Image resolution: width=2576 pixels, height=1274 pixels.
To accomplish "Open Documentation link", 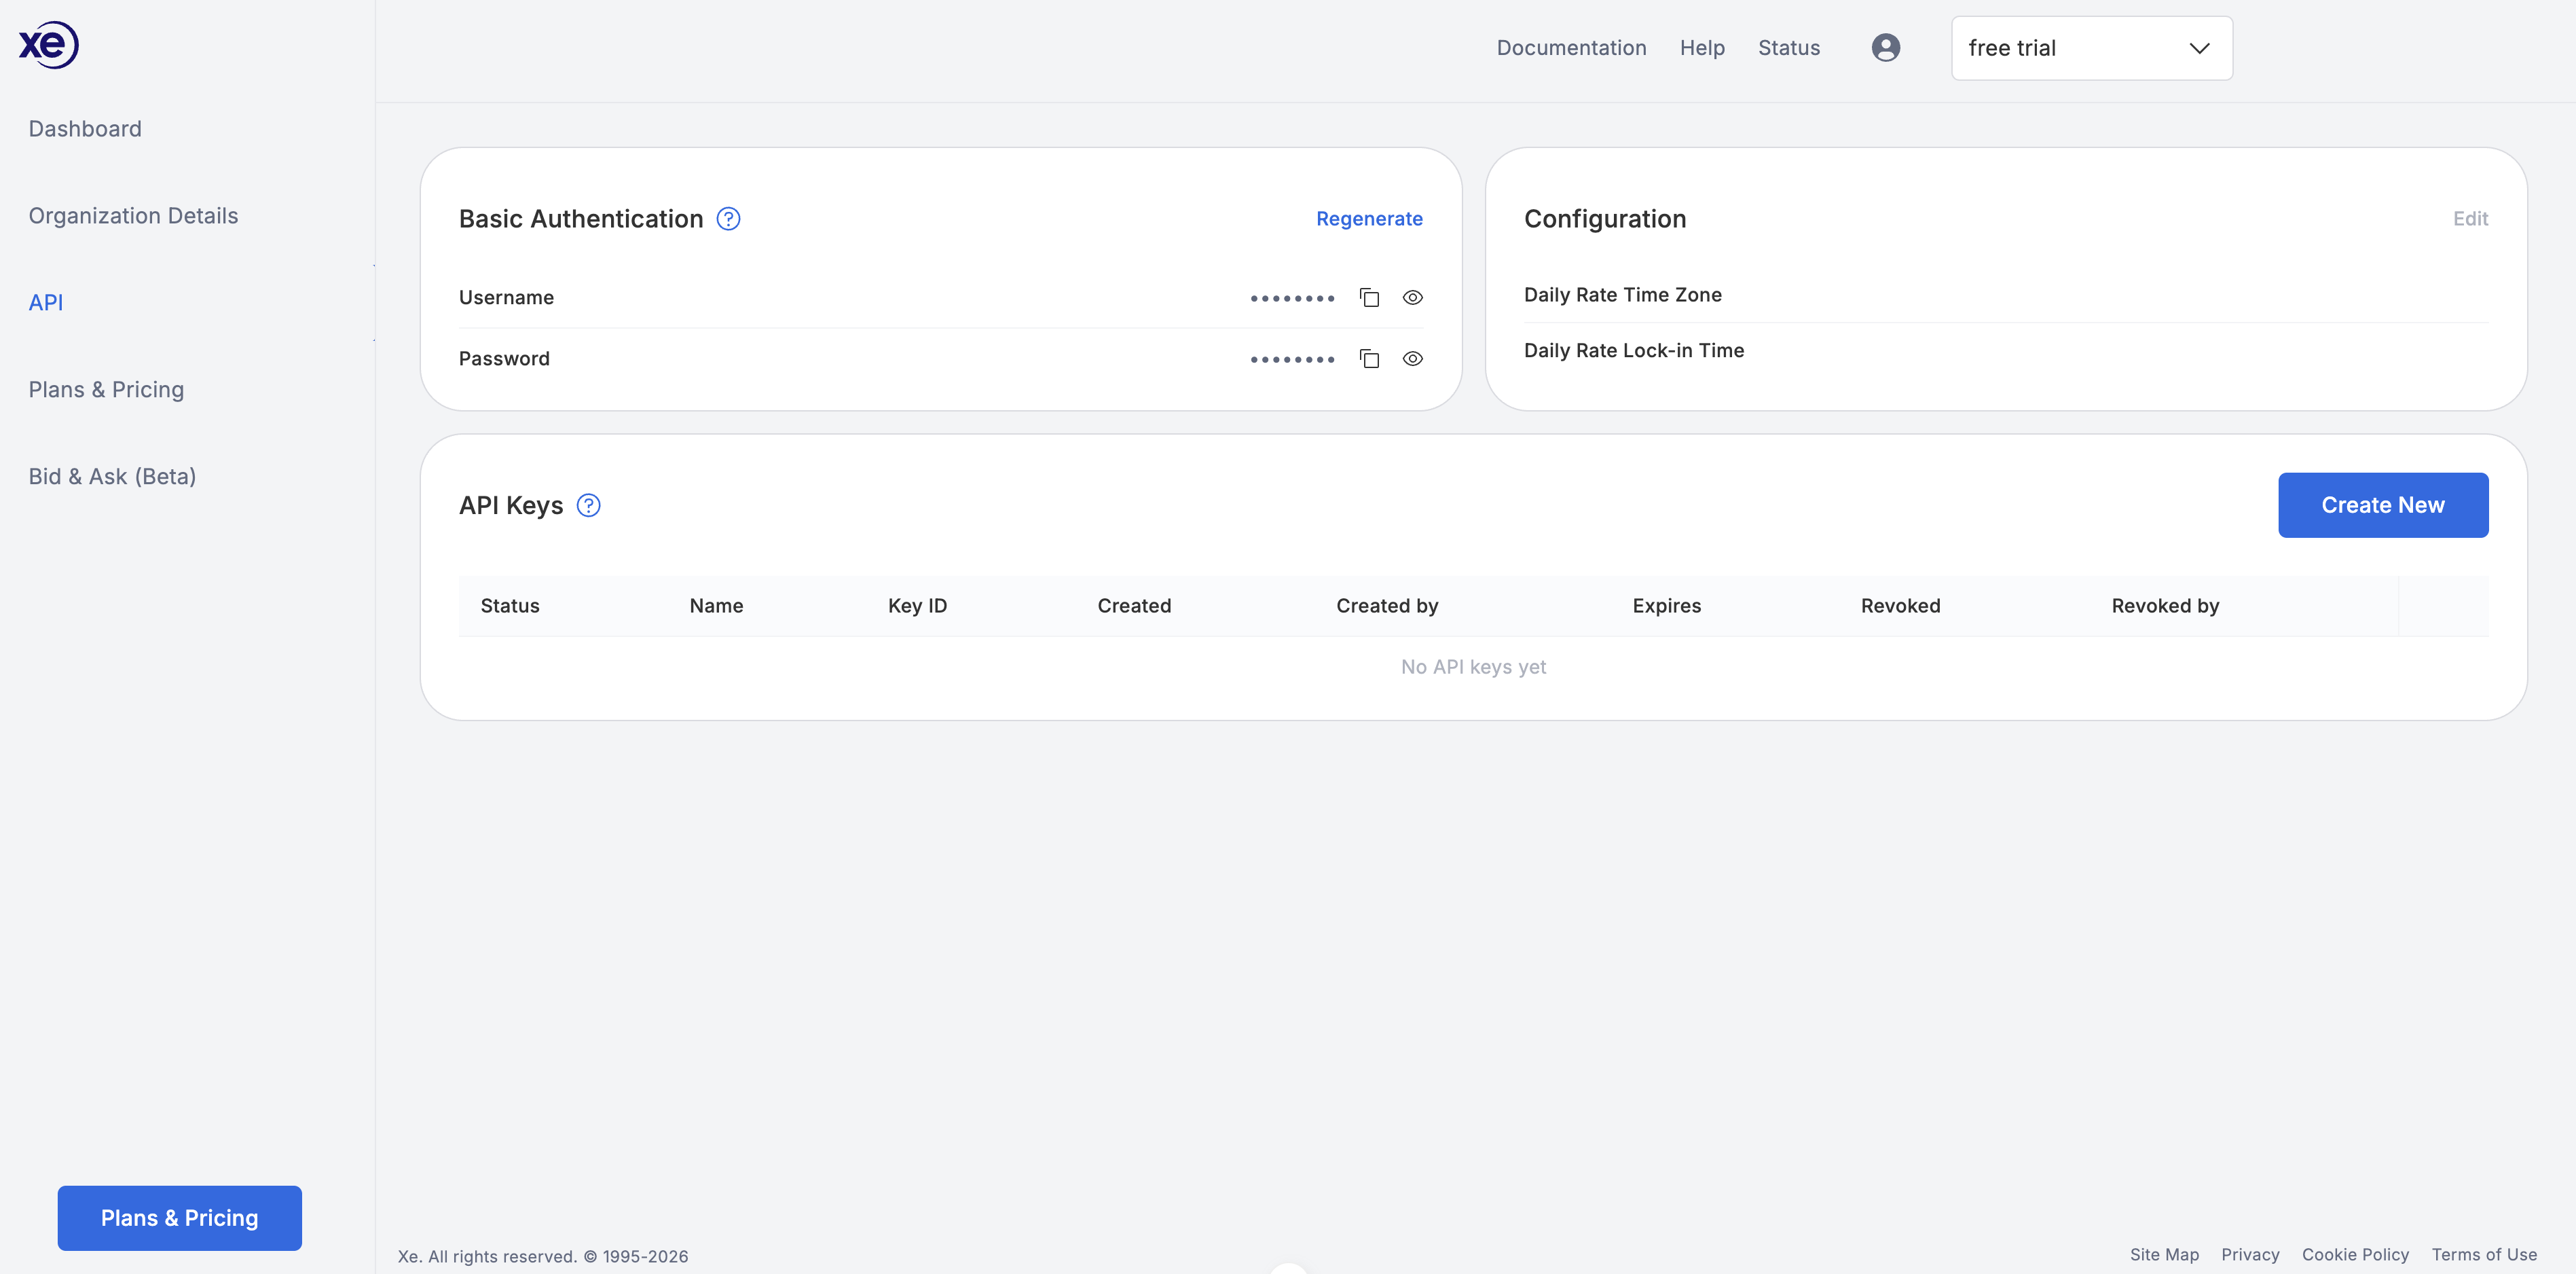I will click(x=1571, y=48).
